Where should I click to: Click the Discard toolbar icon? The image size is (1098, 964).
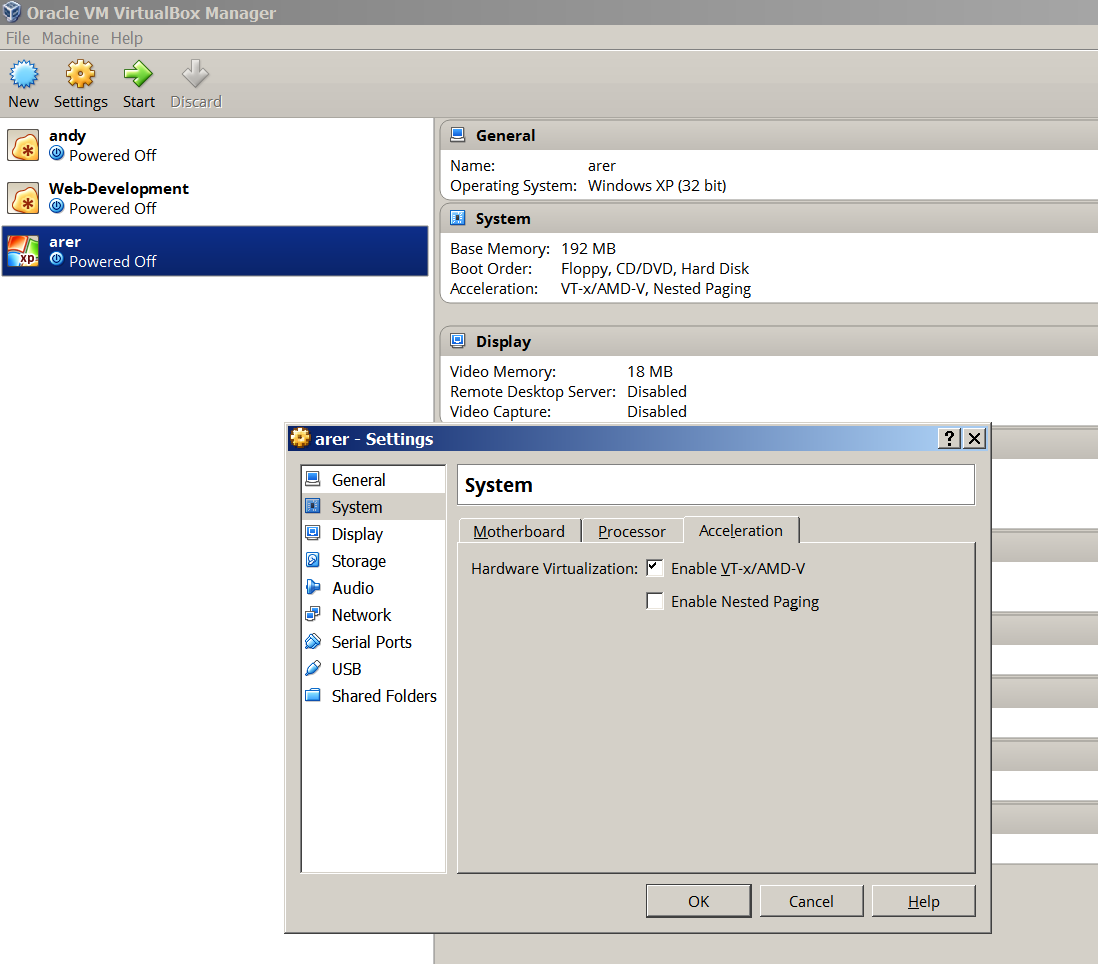[195, 74]
